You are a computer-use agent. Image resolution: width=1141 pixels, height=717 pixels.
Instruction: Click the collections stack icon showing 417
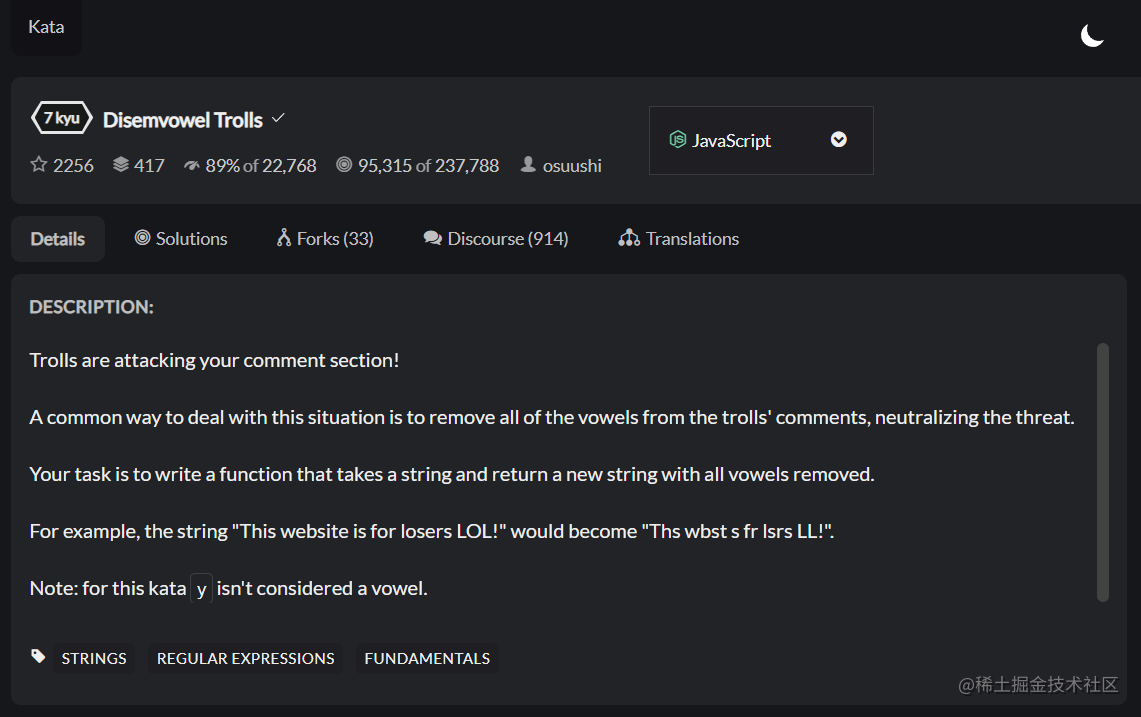(121, 165)
